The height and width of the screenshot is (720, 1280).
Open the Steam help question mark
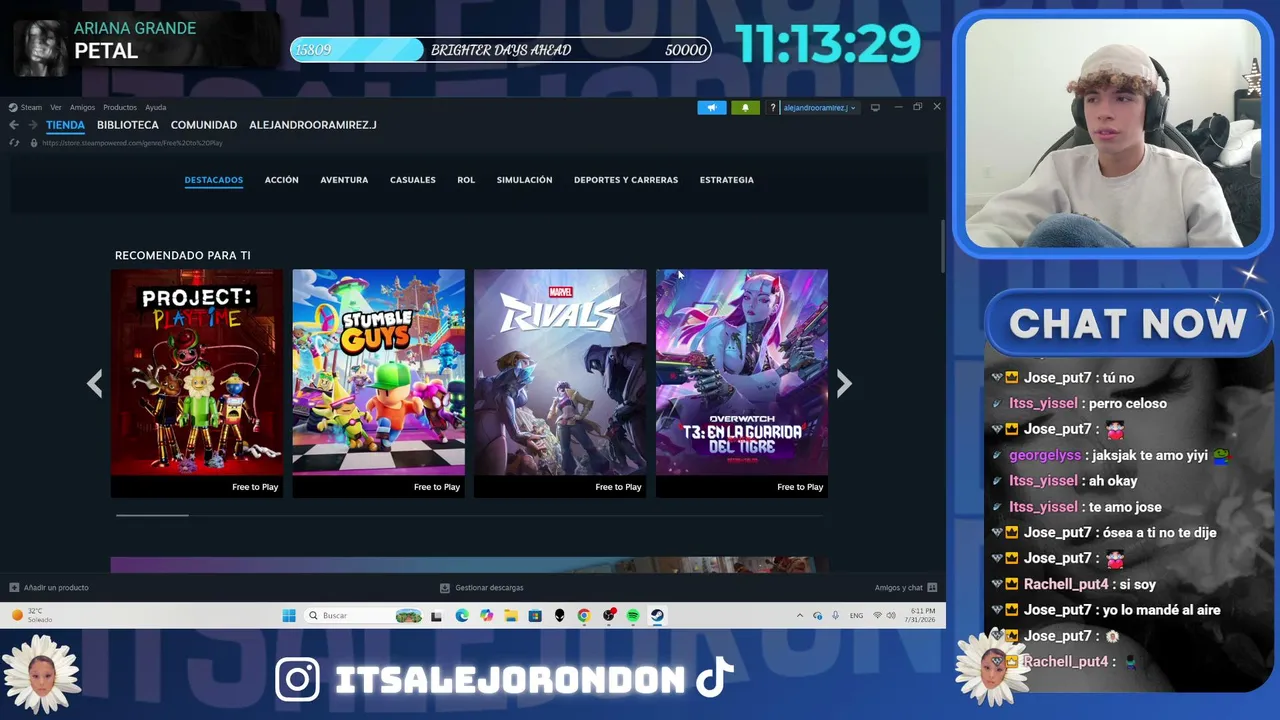(x=773, y=108)
